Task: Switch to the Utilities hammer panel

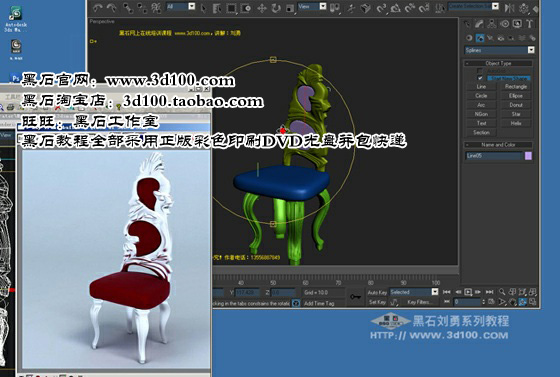Action: 530,24
